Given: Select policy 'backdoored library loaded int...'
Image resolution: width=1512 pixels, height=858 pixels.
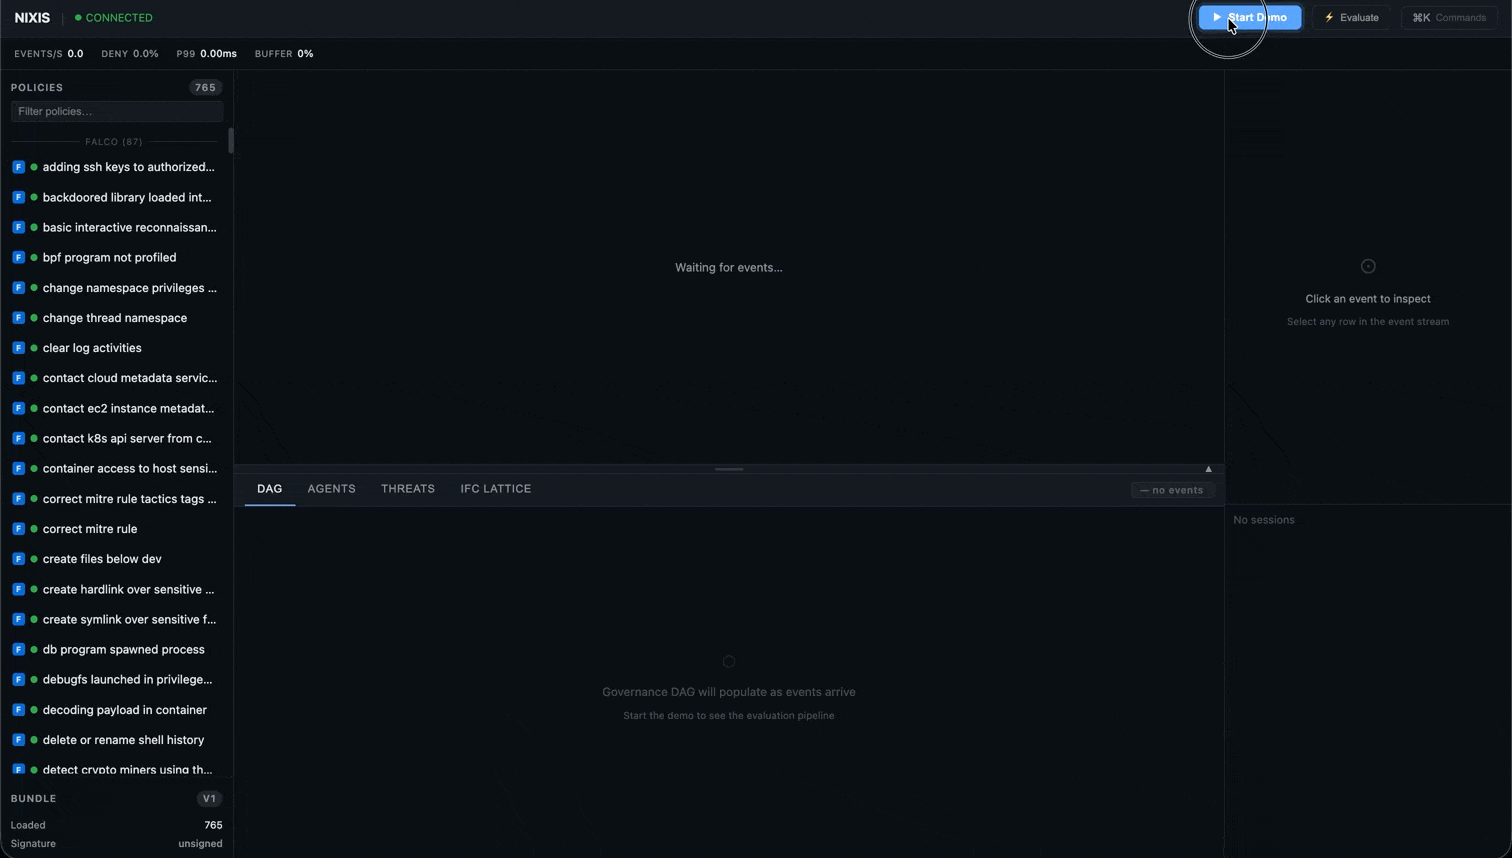Looking at the screenshot, I should coord(117,197).
